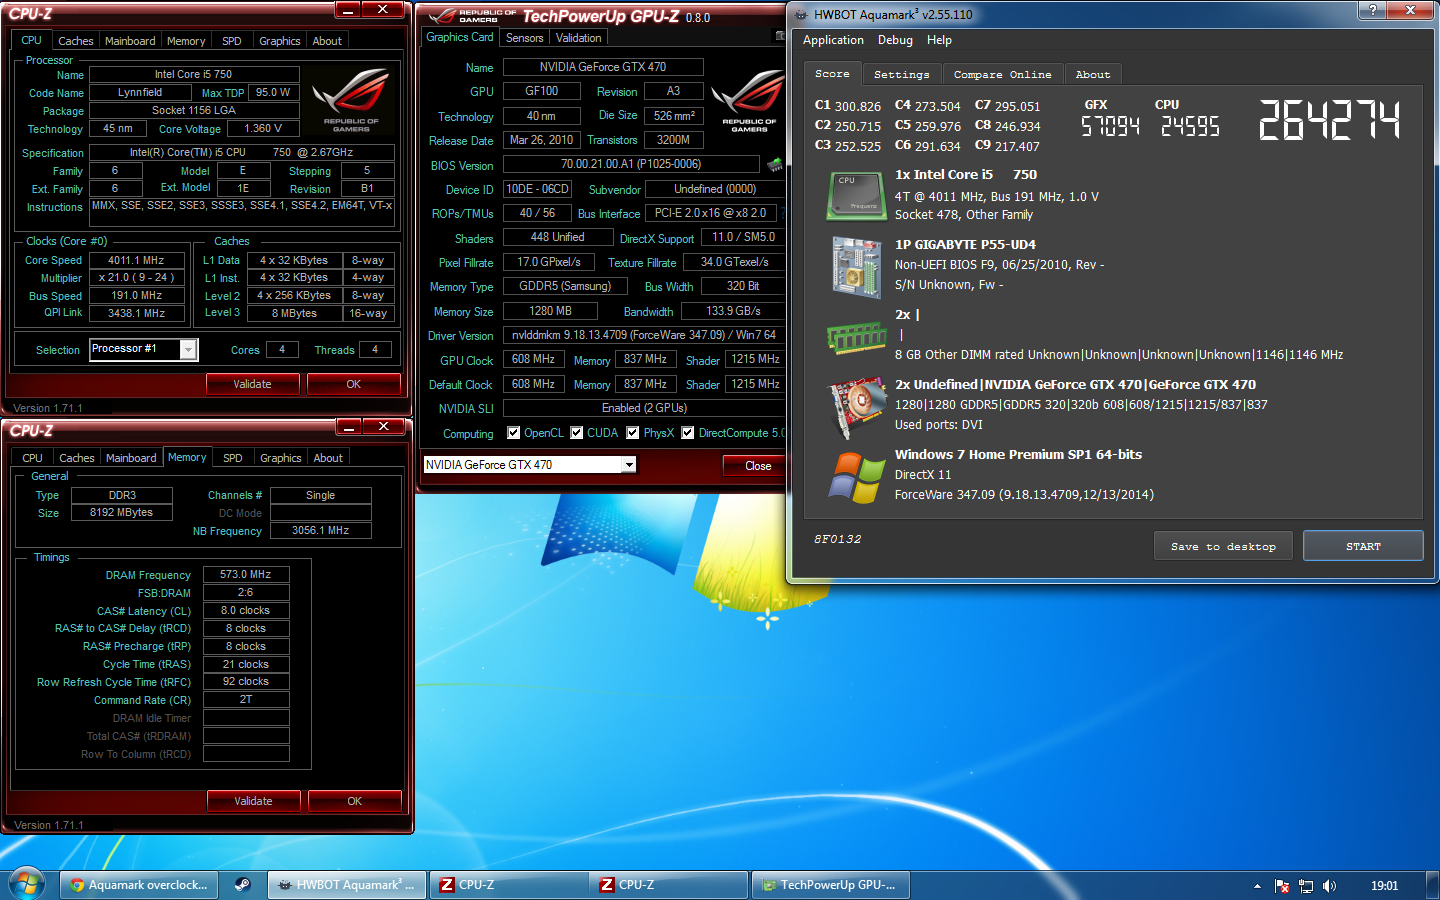1440x900 pixels.
Task: Open Mainboard tab in the CPU-Z window showing processor info
Action: [x=130, y=41]
